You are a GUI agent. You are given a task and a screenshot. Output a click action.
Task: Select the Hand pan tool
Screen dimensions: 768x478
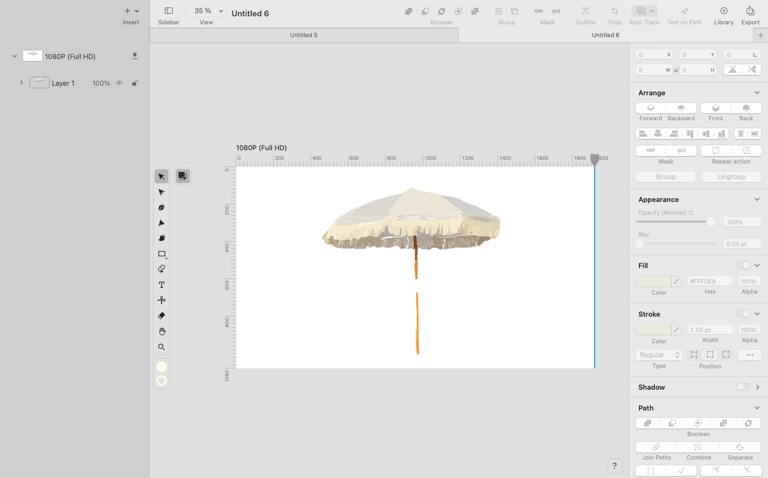[161, 332]
